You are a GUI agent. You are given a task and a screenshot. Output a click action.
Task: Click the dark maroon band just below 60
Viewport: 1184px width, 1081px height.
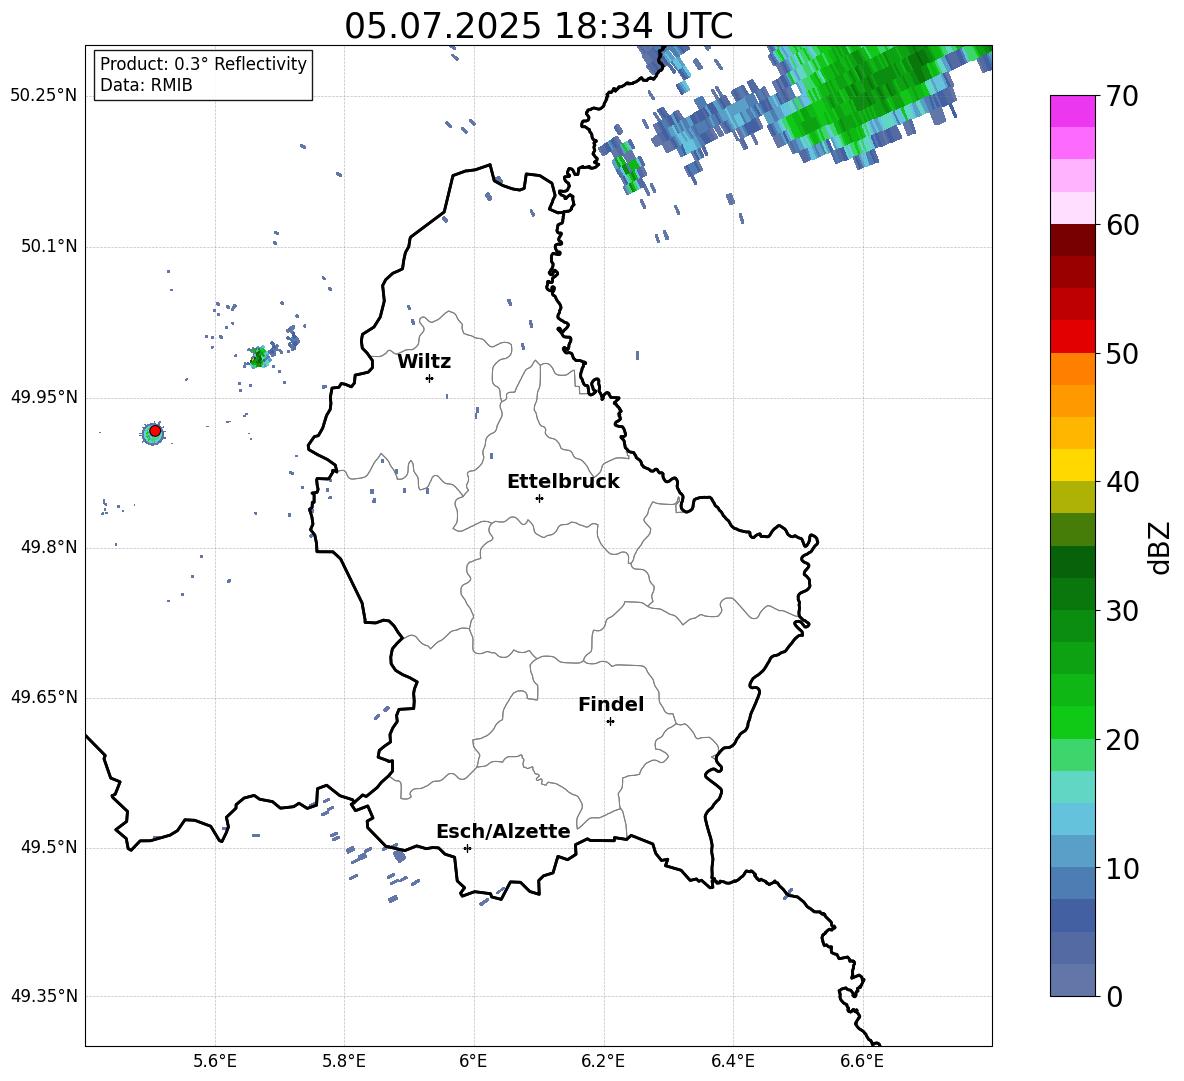[x=1072, y=240]
